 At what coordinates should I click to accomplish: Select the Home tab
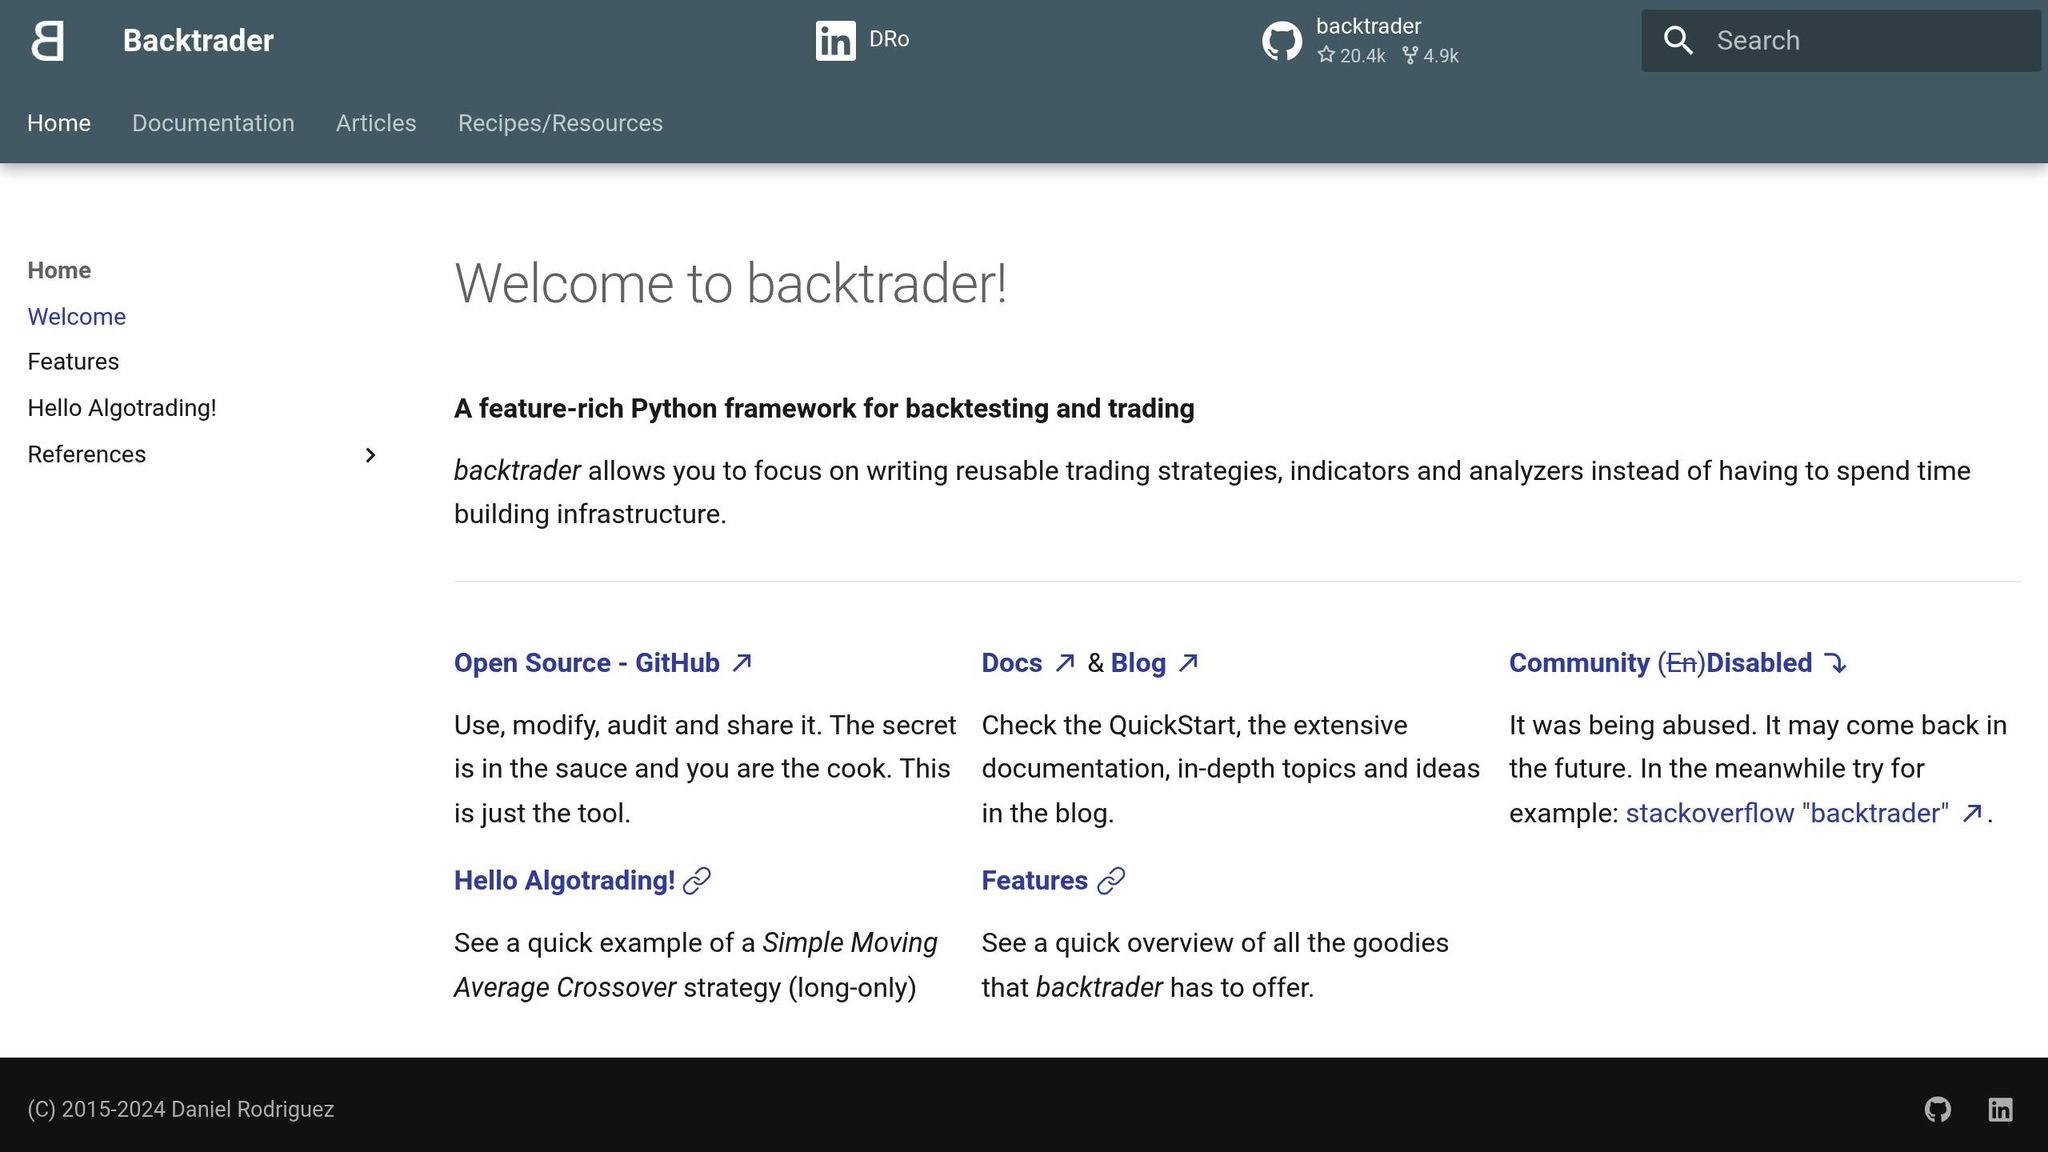59,123
